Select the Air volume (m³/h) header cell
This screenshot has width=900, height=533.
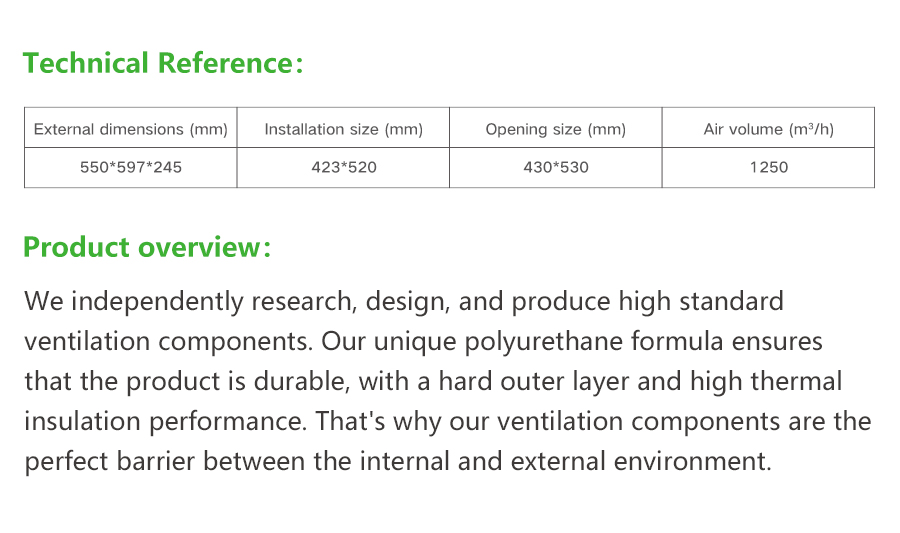click(769, 127)
